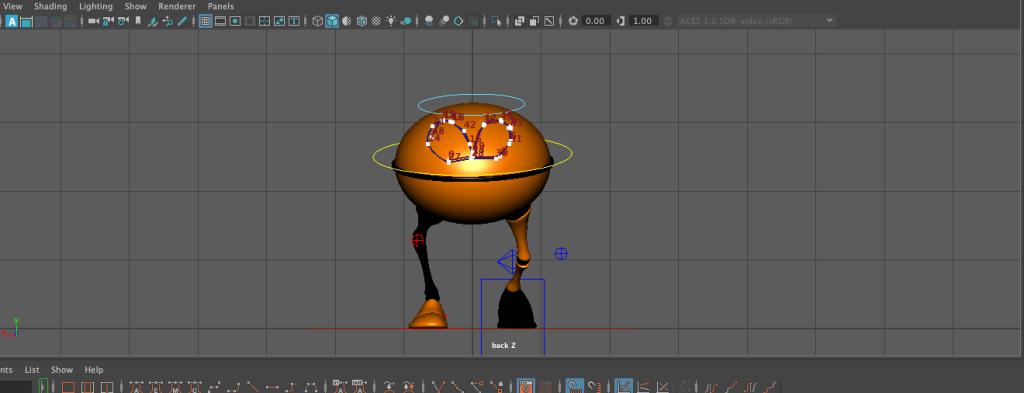Open the Lighting menu
Screen dimensions: 1024x393
(x=95, y=6)
